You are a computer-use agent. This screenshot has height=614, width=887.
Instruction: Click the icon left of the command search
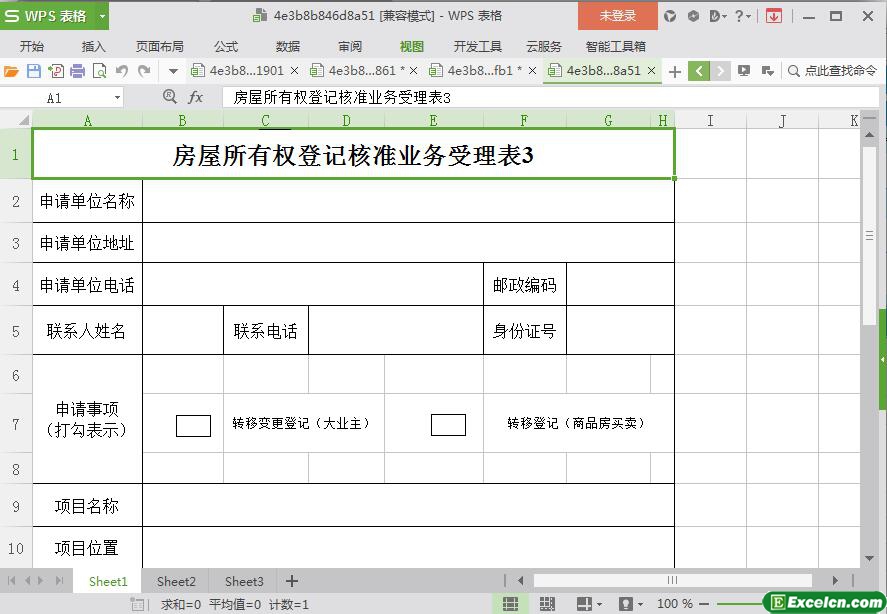768,71
